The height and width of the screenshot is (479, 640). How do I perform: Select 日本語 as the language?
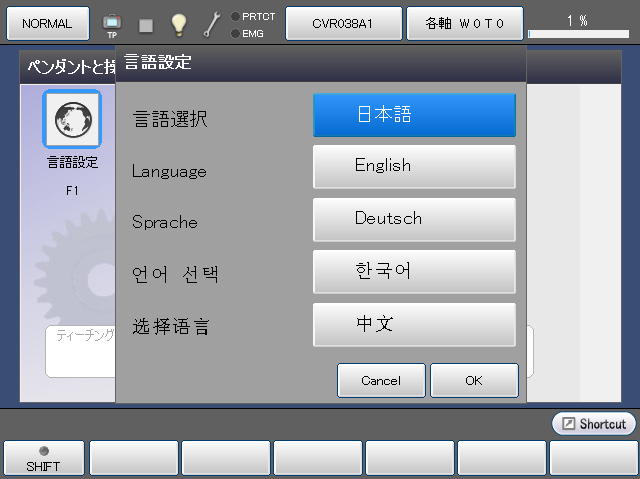click(x=414, y=115)
